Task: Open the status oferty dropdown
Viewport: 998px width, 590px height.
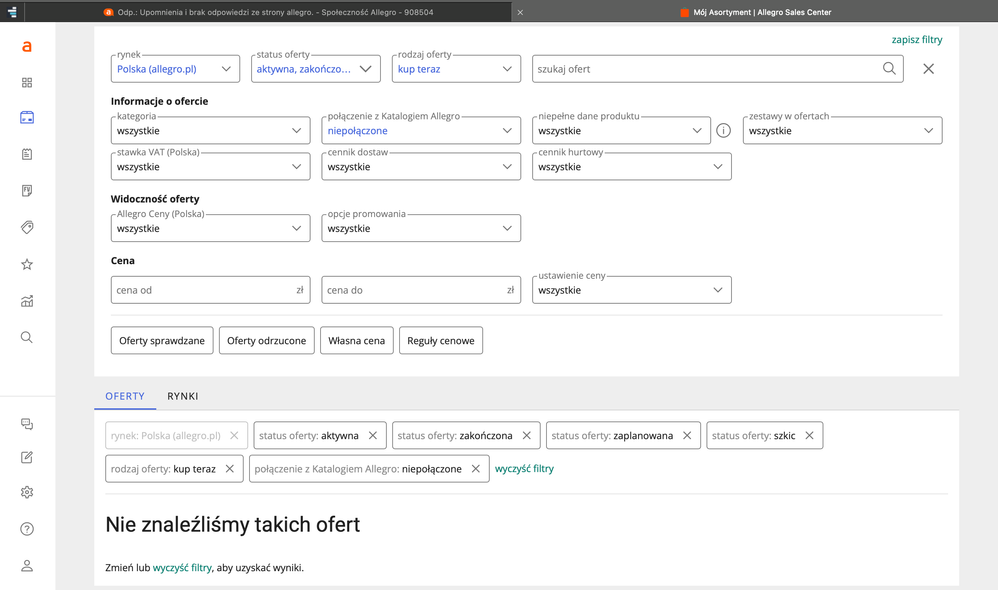Action: tap(316, 69)
